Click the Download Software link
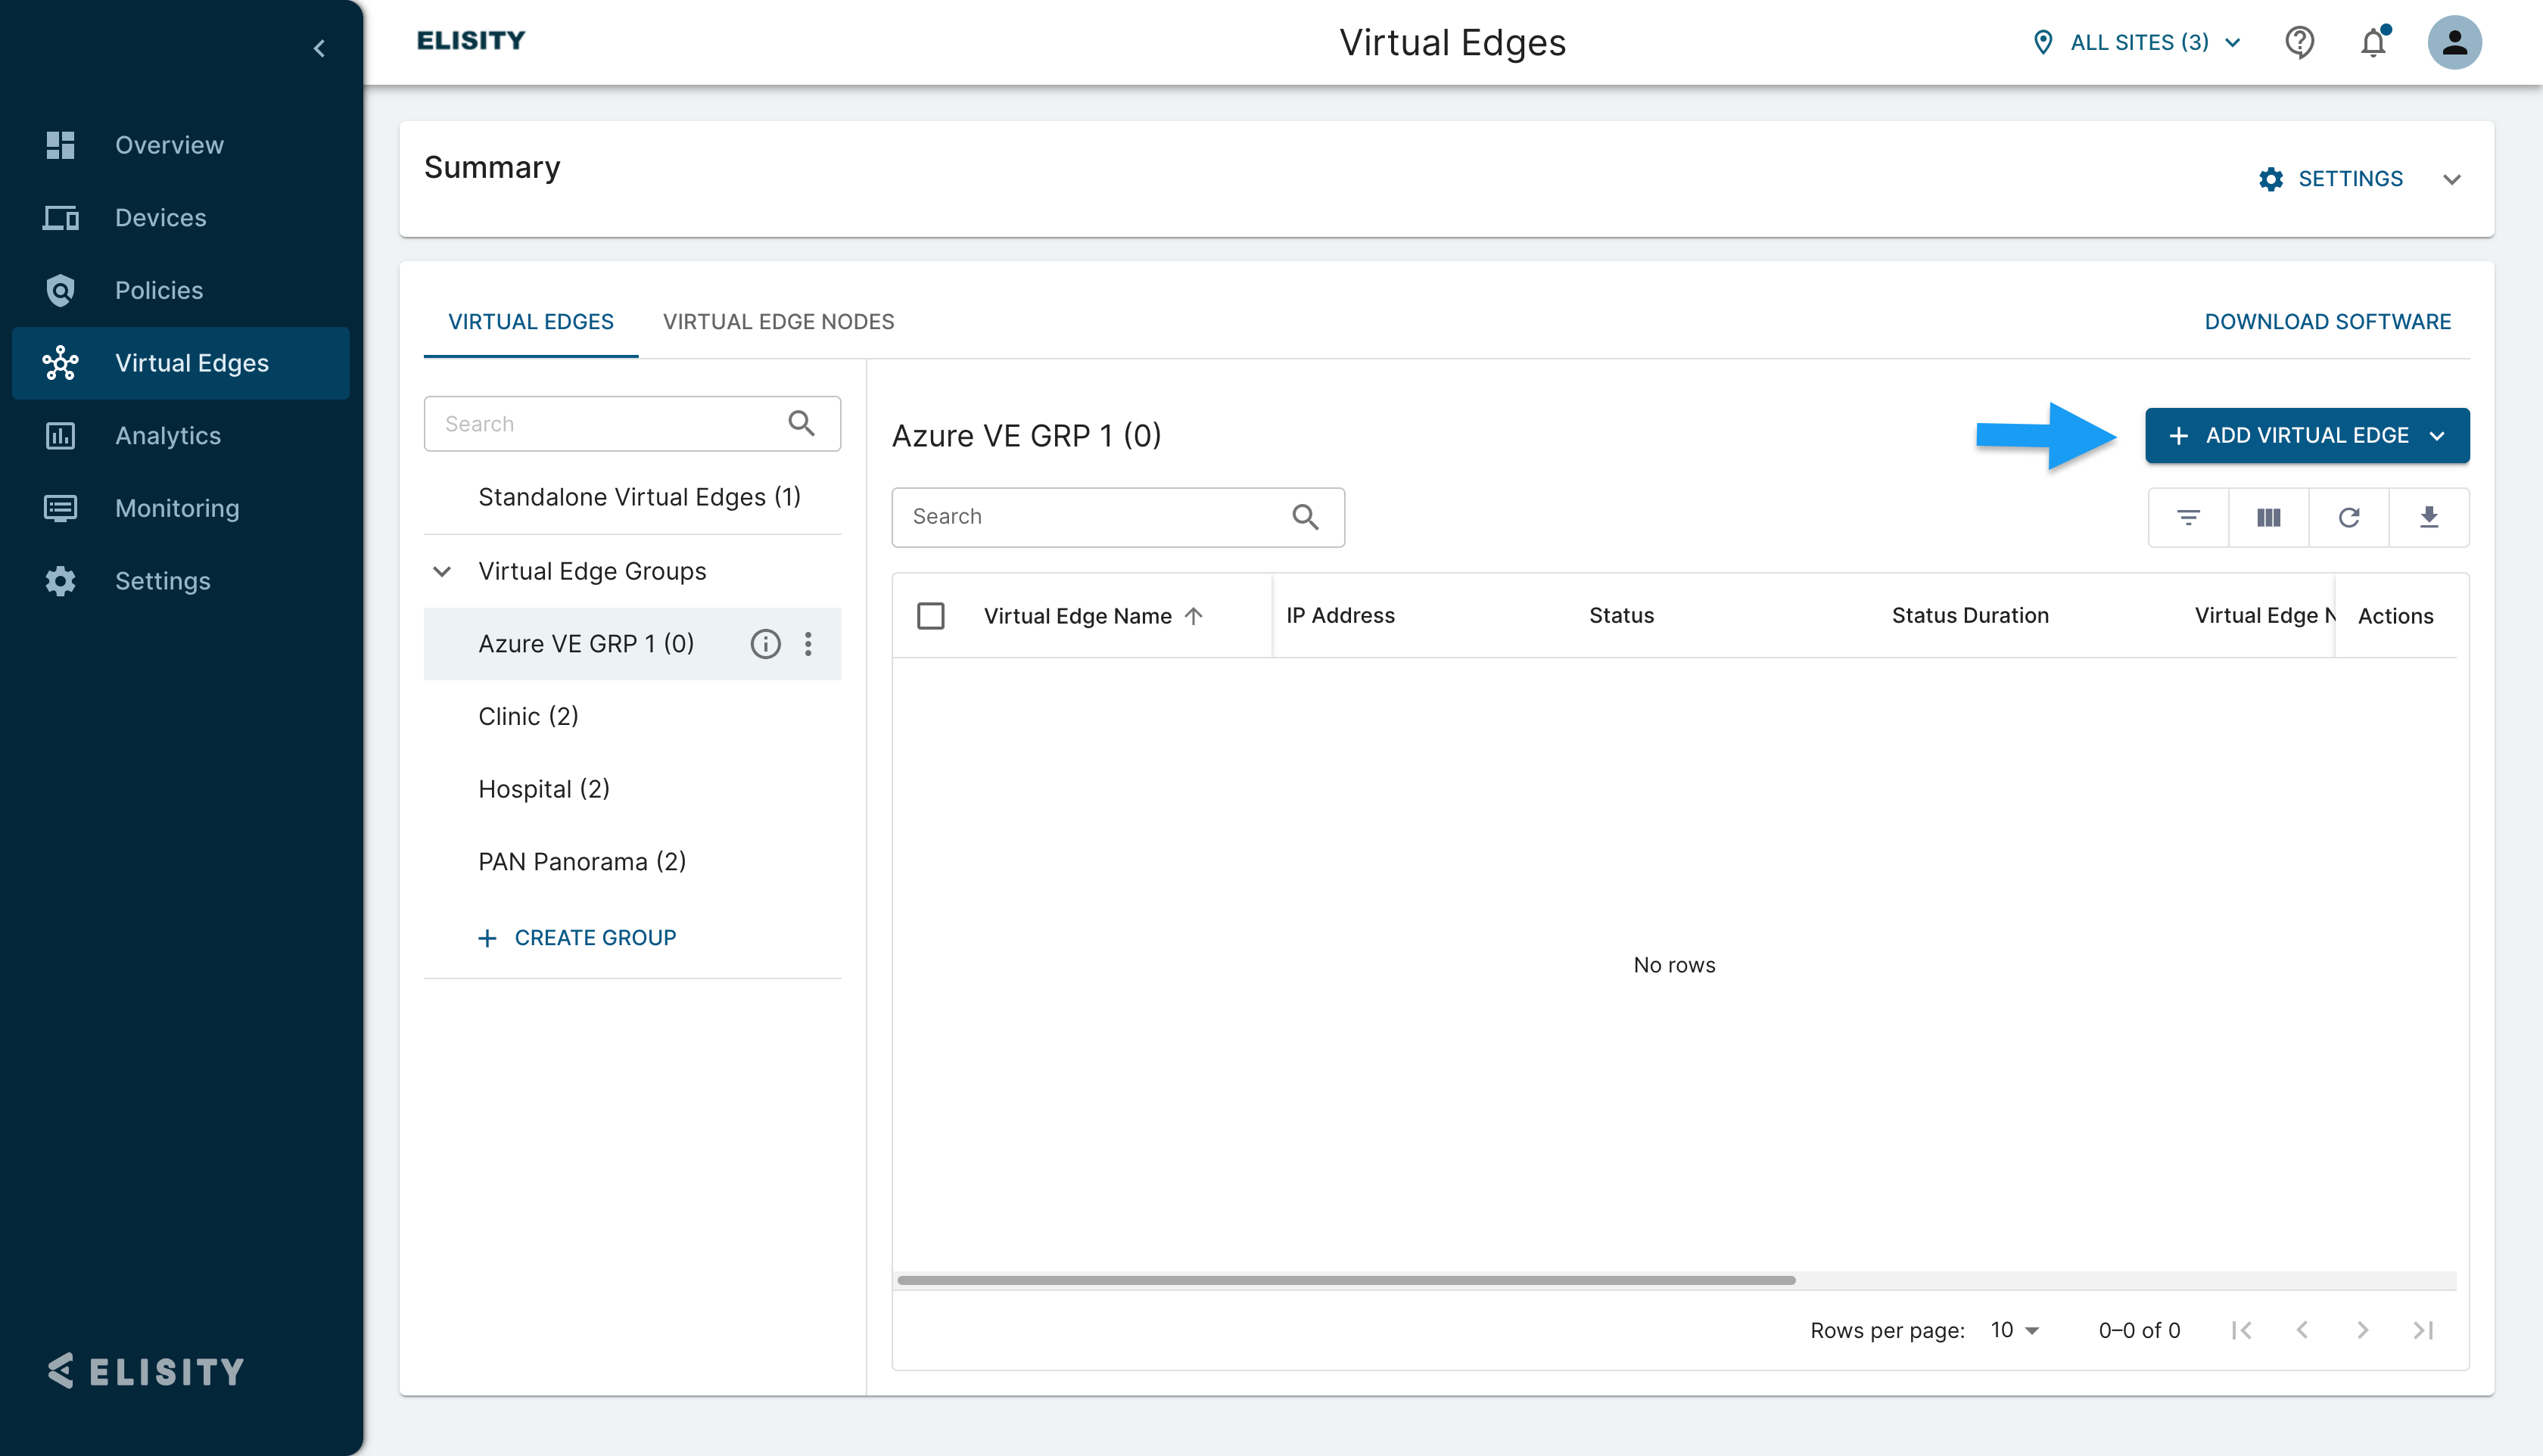The height and width of the screenshot is (1456, 2543). pos(2327,322)
